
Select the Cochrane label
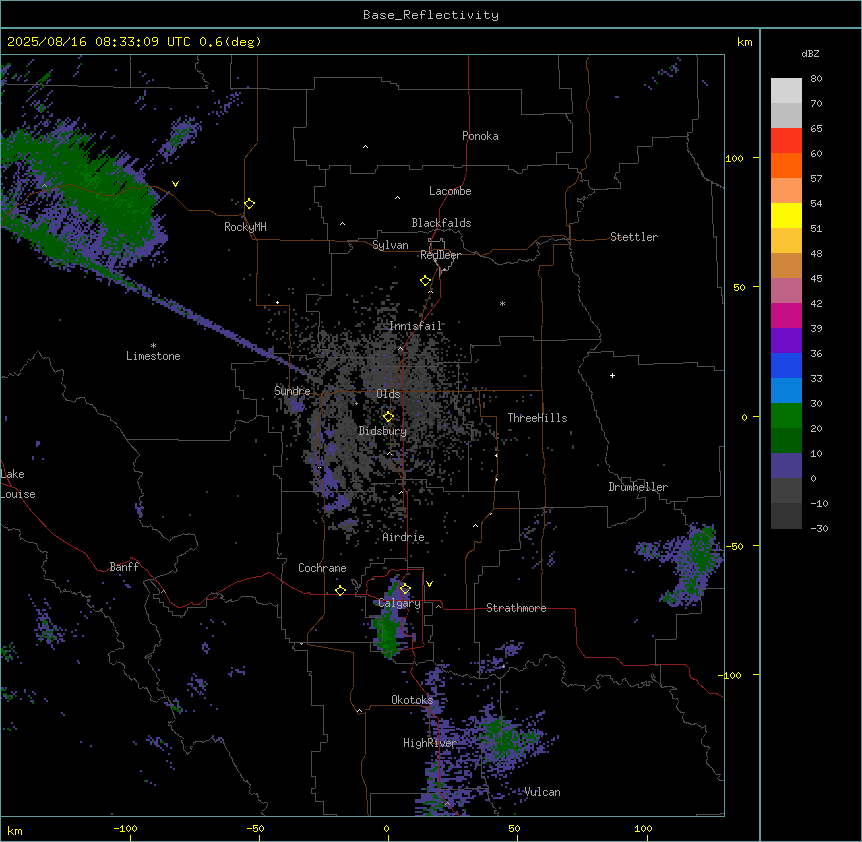(322, 568)
